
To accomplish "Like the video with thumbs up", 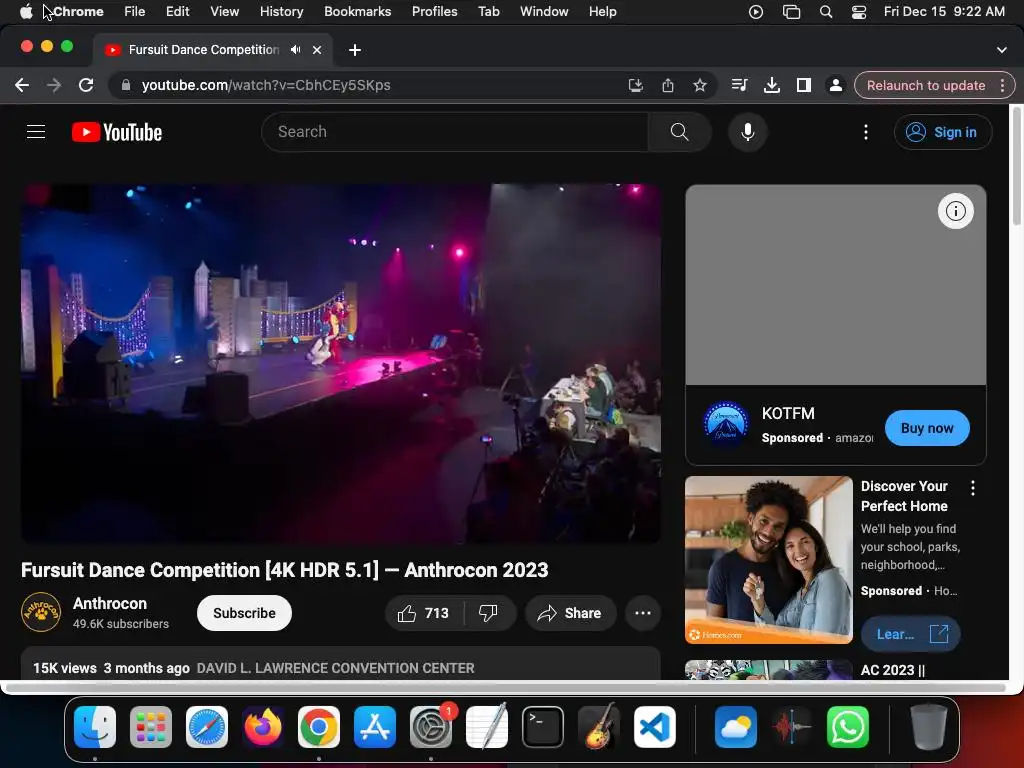I will [424, 613].
